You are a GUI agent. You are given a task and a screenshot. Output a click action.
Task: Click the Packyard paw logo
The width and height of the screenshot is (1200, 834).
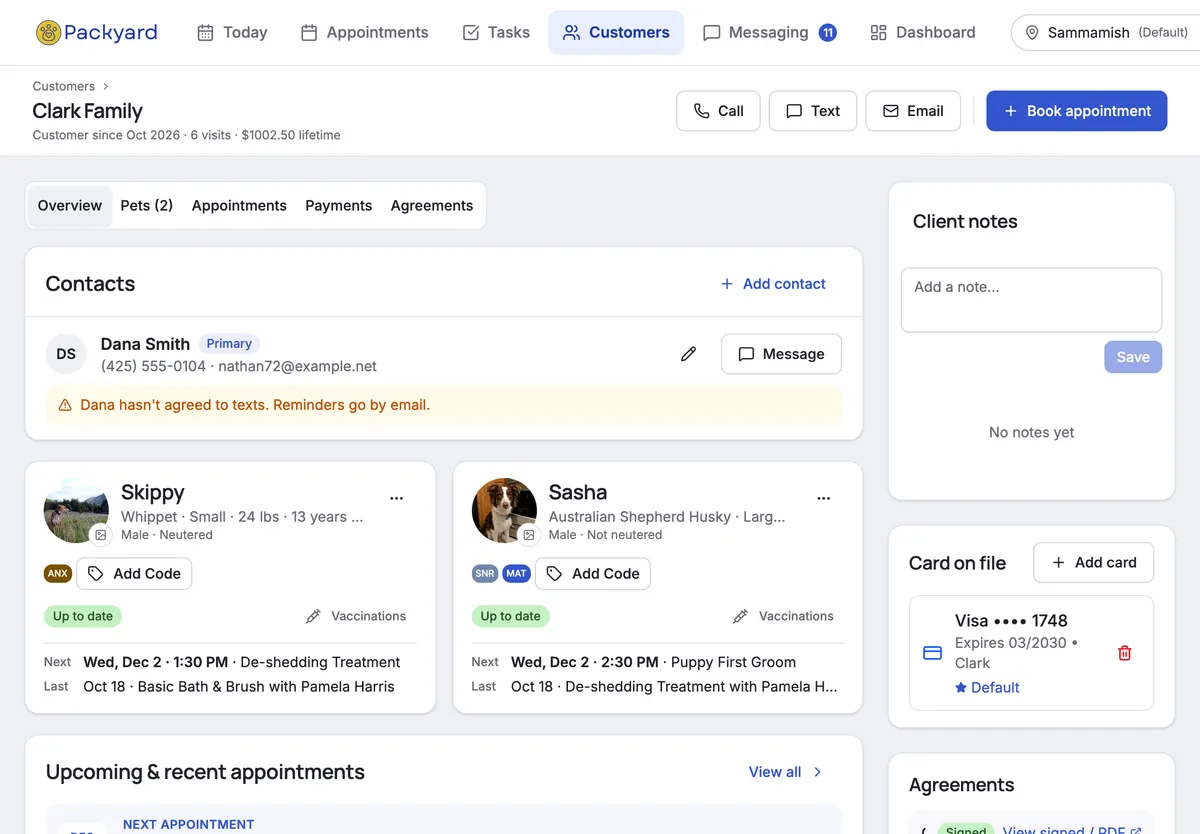click(x=48, y=33)
